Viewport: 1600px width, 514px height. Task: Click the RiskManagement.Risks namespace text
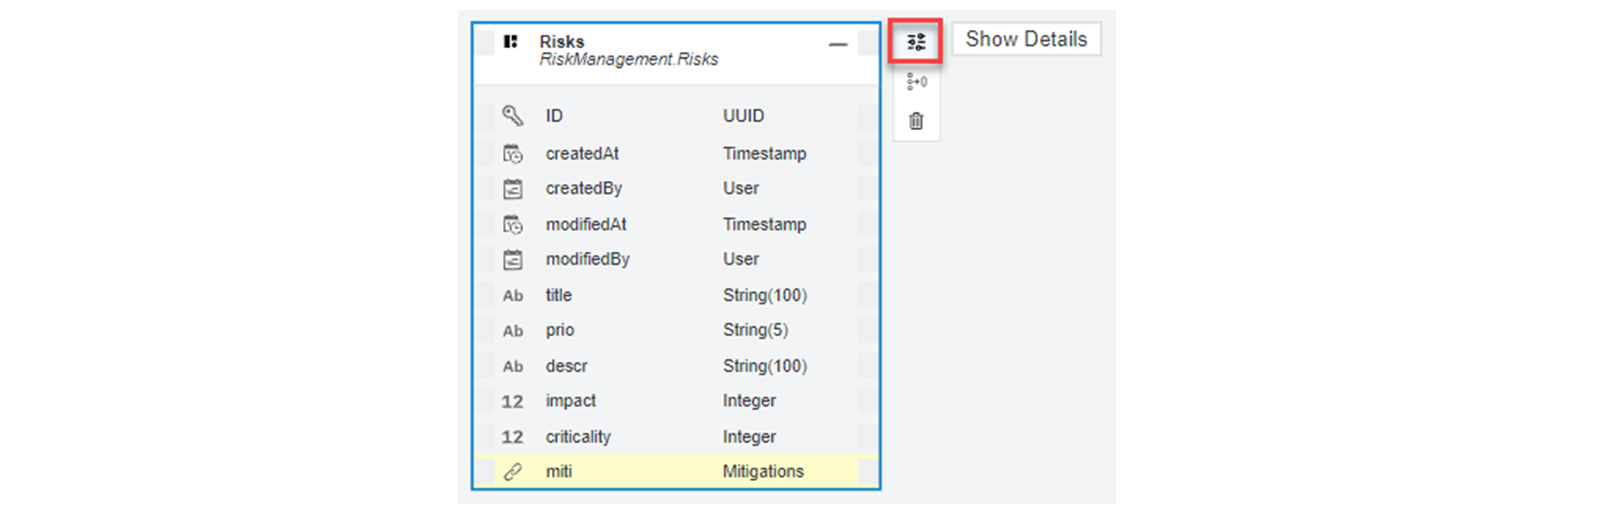pyautogui.click(x=629, y=60)
